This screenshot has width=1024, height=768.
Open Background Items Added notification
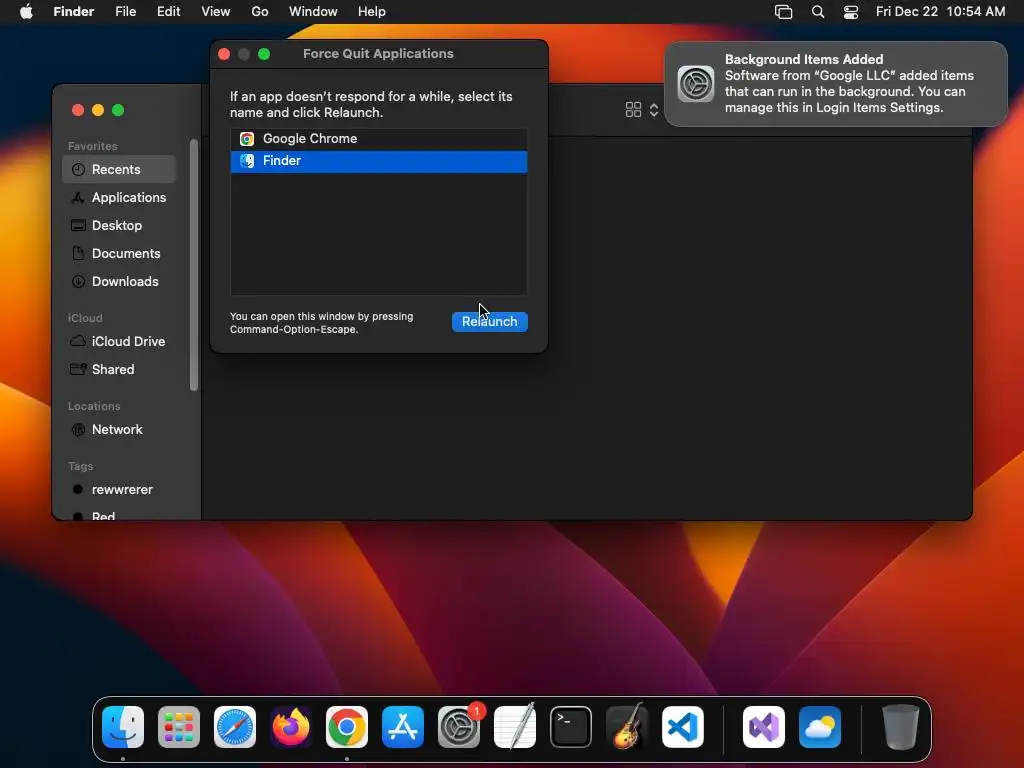click(836, 84)
